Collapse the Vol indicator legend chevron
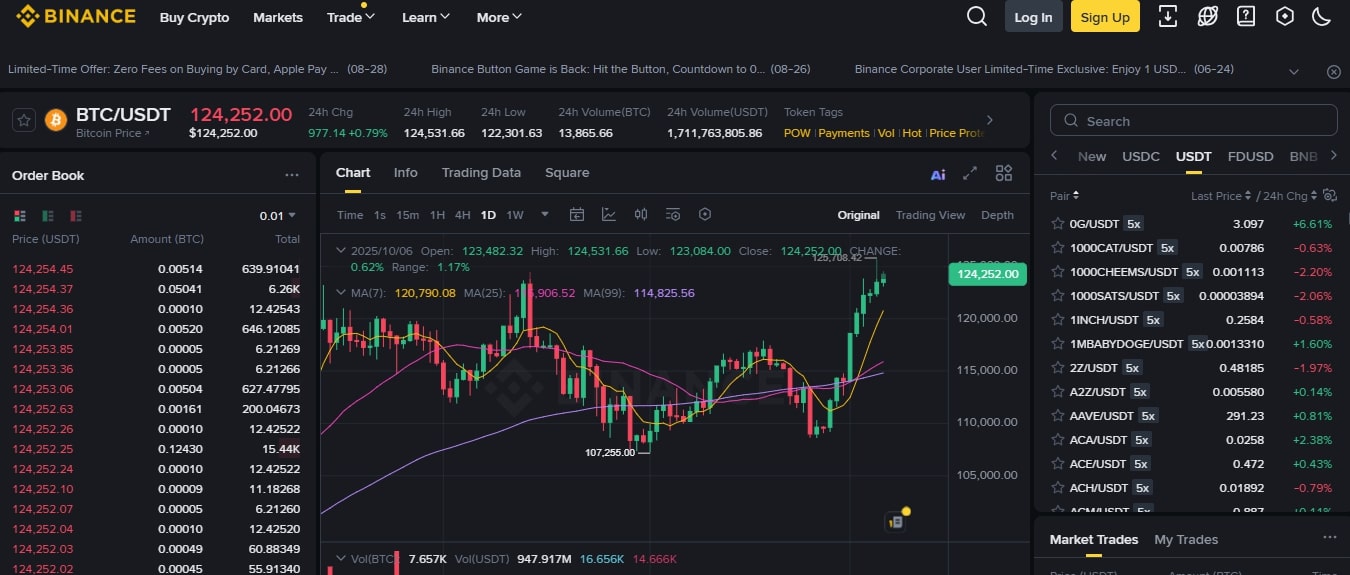The height and width of the screenshot is (575, 1350). [x=341, y=558]
